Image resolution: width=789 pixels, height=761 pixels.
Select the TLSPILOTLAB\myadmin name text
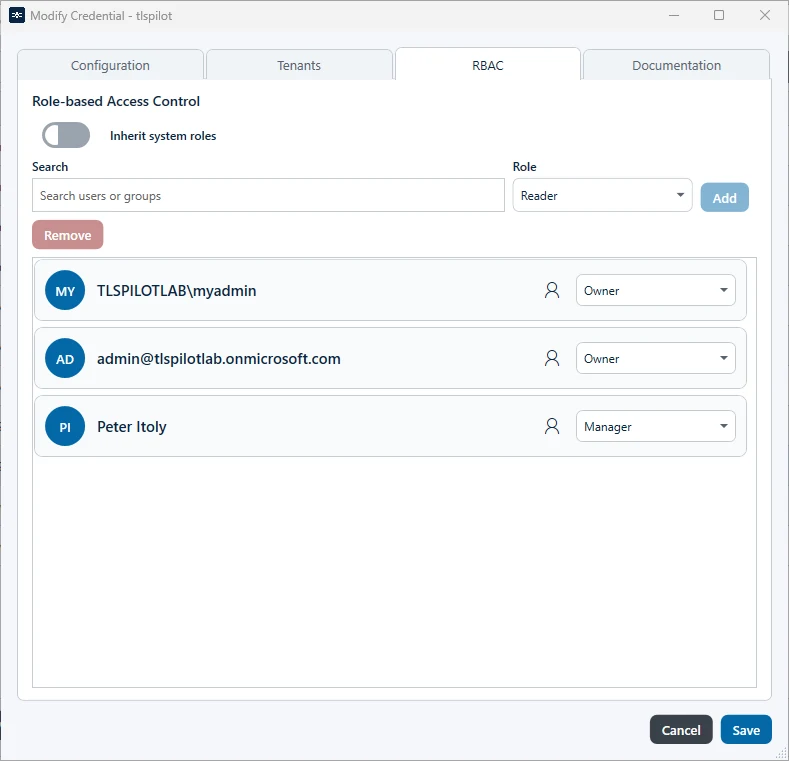point(177,290)
